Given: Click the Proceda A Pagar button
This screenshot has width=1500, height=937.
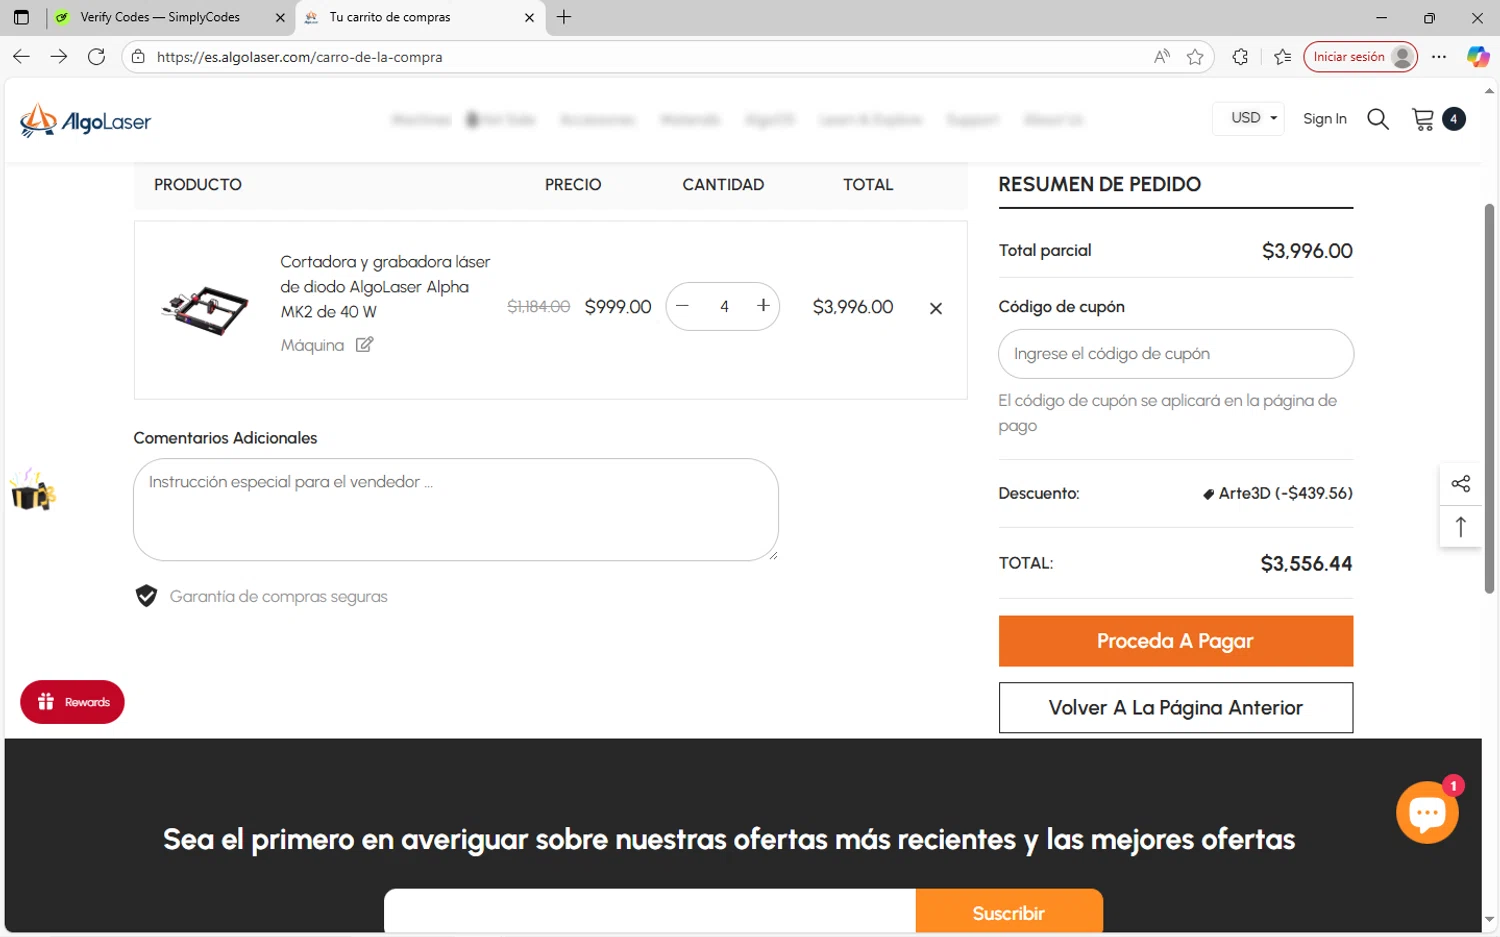Looking at the screenshot, I should click(x=1176, y=641).
